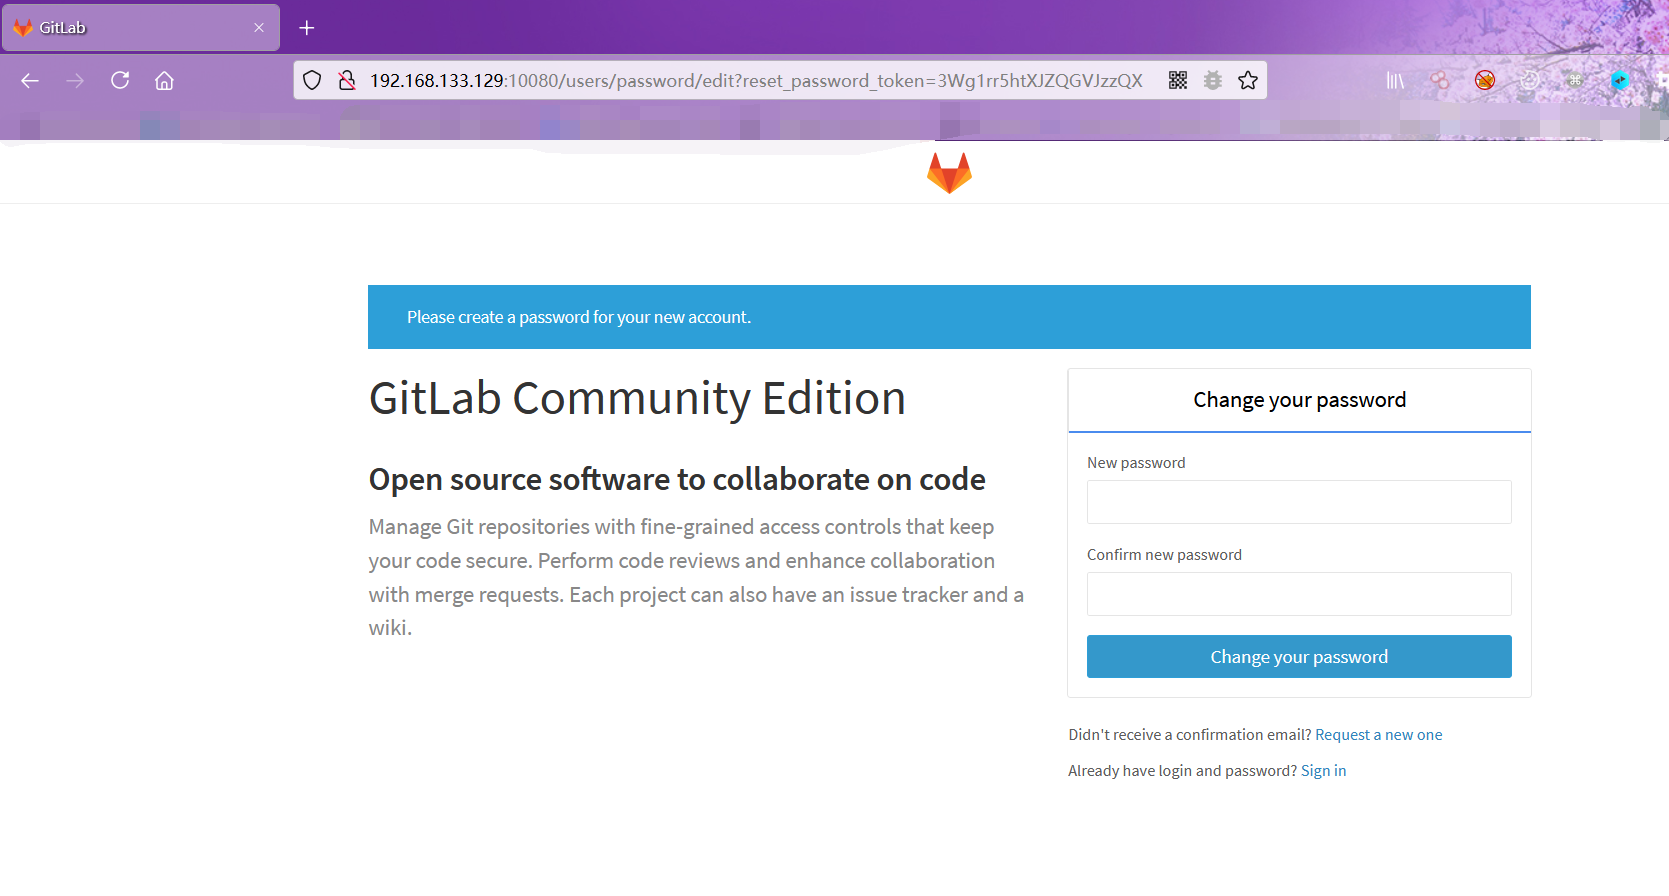Click the 'Please create a password' notice
1669x896 pixels.
[949, 317]
